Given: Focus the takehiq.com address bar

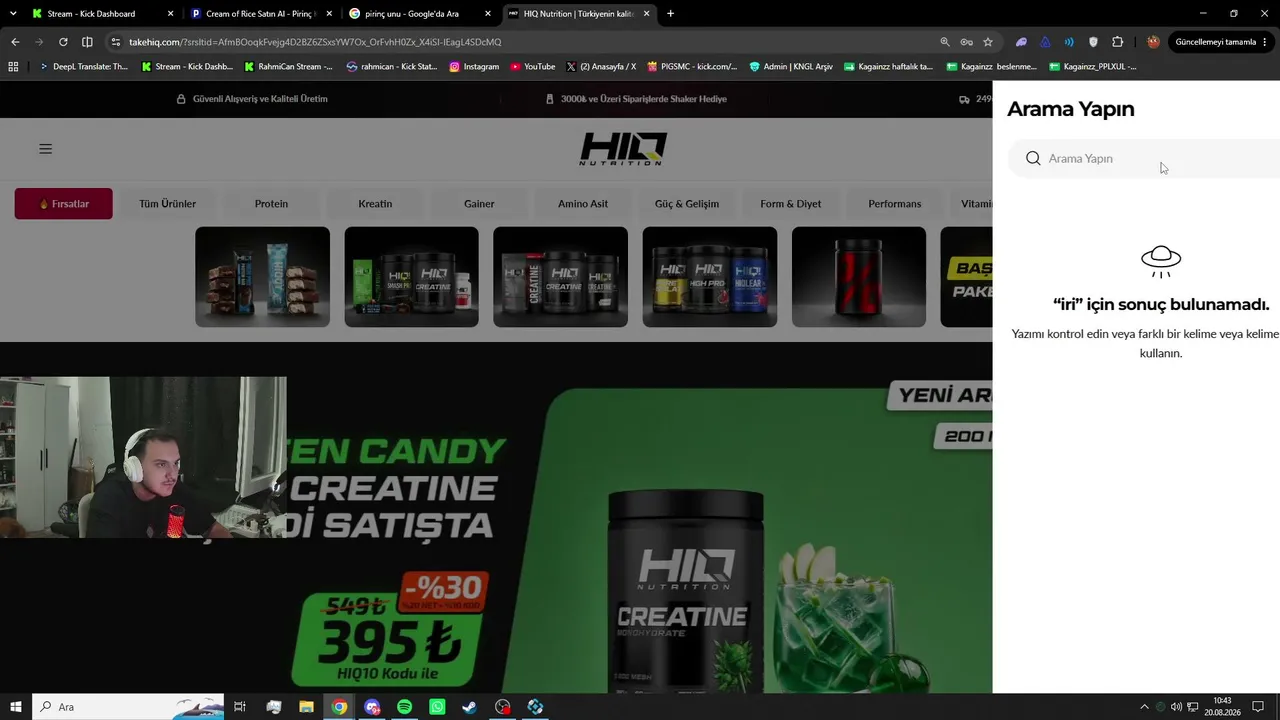Looking at the screenshot, I should click(520, 42).
